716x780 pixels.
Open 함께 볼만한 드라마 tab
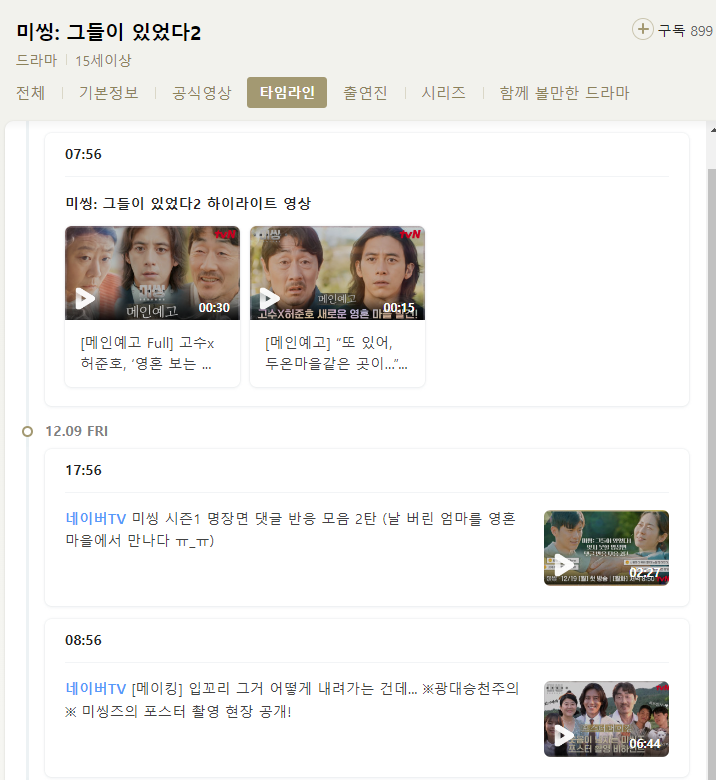tap(564, 93)
